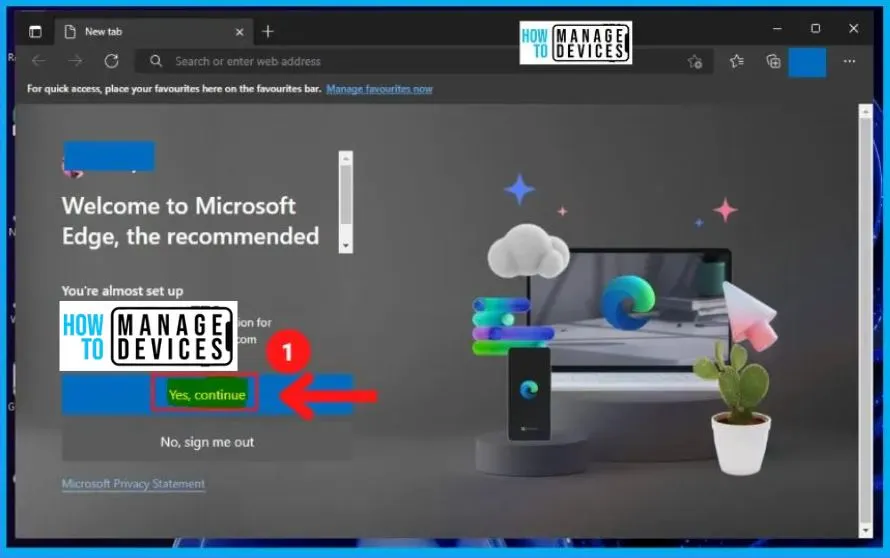Open the Collections icon
The image size is (890, 558).
tap(773, 61)
